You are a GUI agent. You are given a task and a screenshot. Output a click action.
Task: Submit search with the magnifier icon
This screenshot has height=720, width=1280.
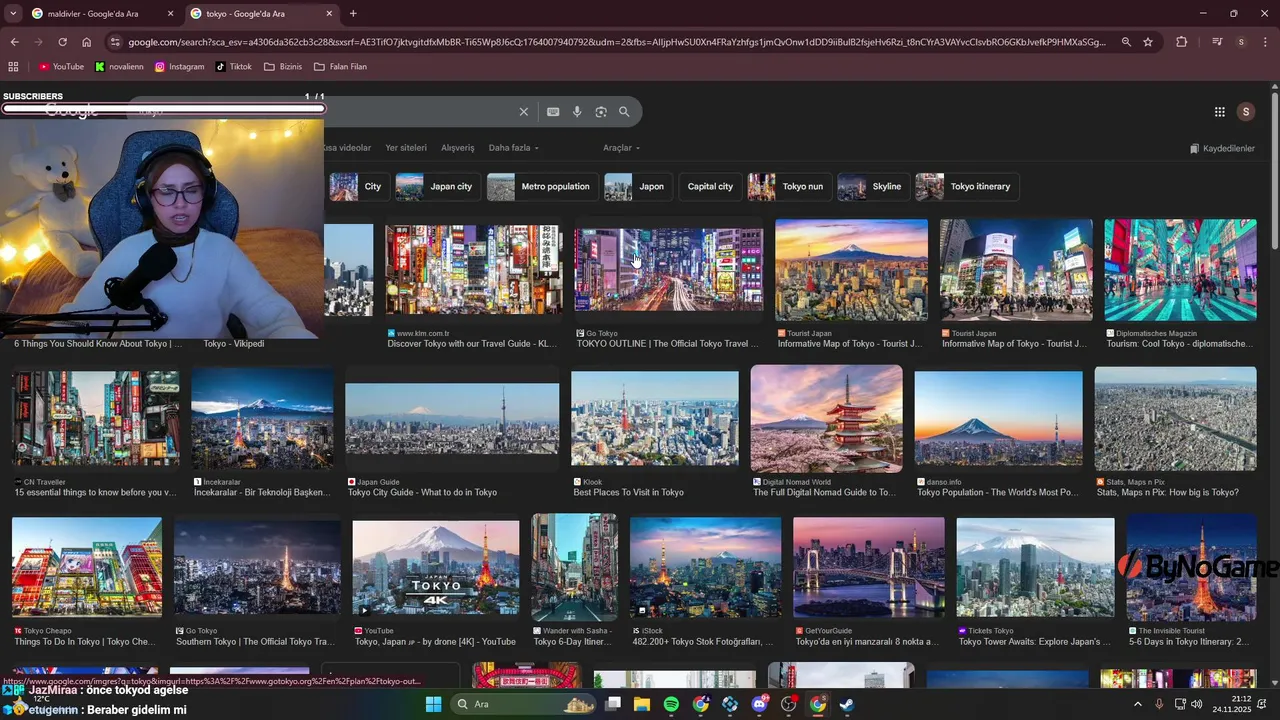click(x=624, y=112)
